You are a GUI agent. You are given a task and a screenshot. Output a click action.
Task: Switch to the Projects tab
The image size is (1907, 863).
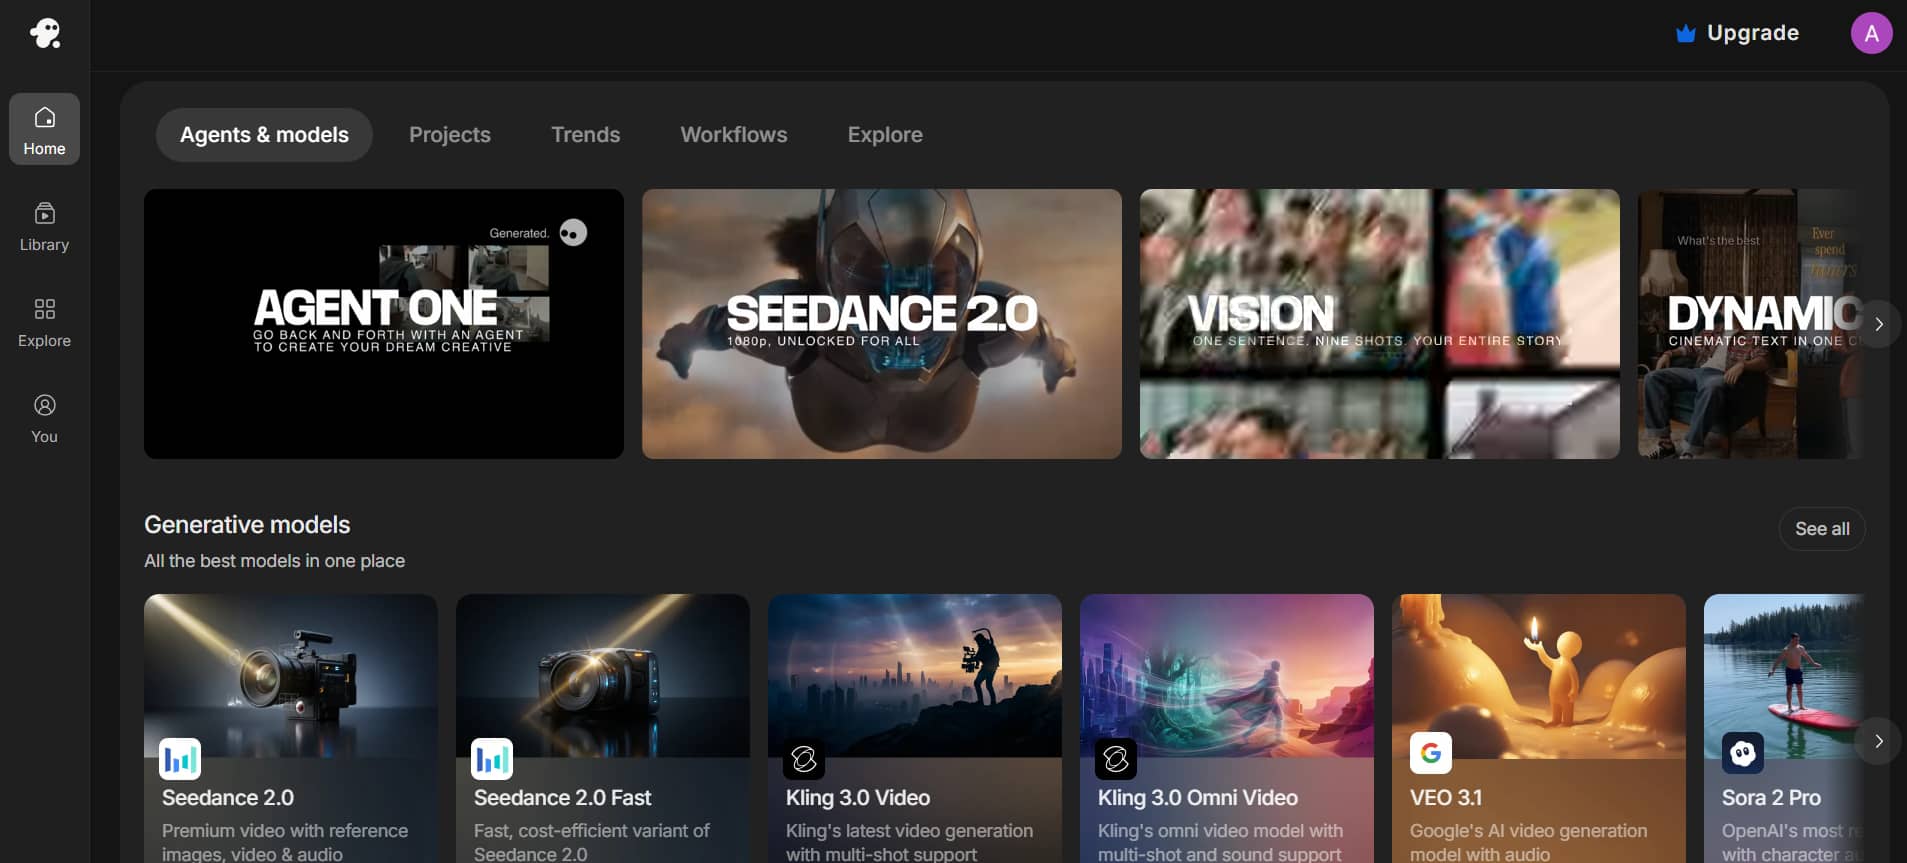[x=450, y=135]
